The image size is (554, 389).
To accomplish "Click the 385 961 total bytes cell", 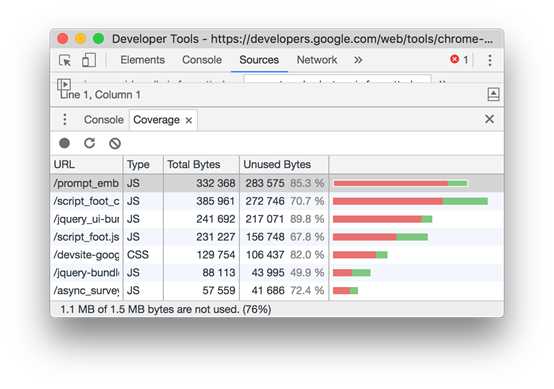I will [x=201, y=201].
